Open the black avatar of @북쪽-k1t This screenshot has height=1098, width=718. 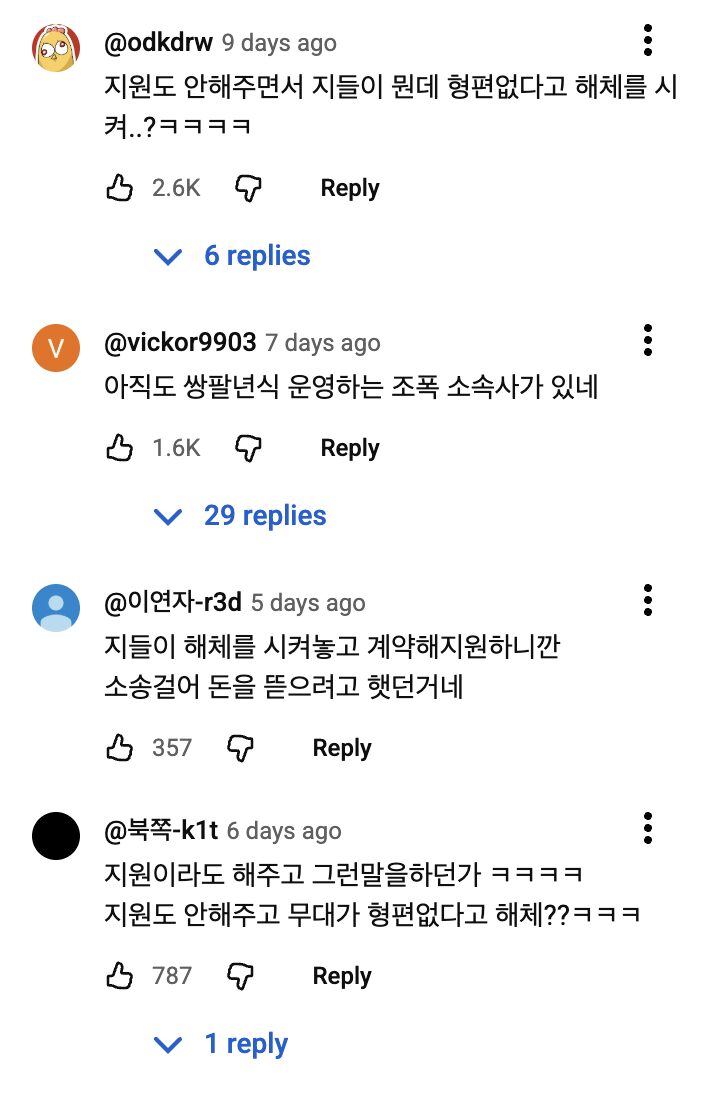coord(56,836)
